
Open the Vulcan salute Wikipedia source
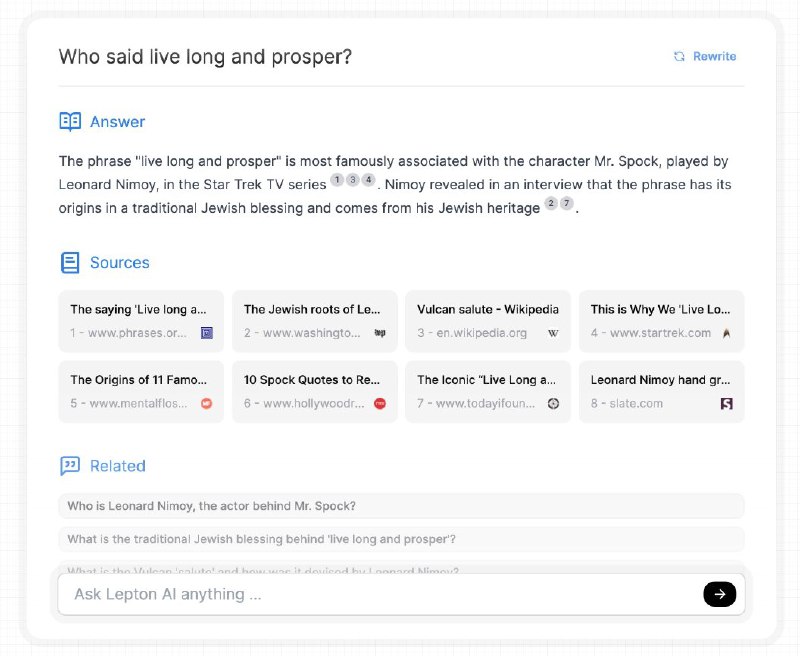point(487,321)
